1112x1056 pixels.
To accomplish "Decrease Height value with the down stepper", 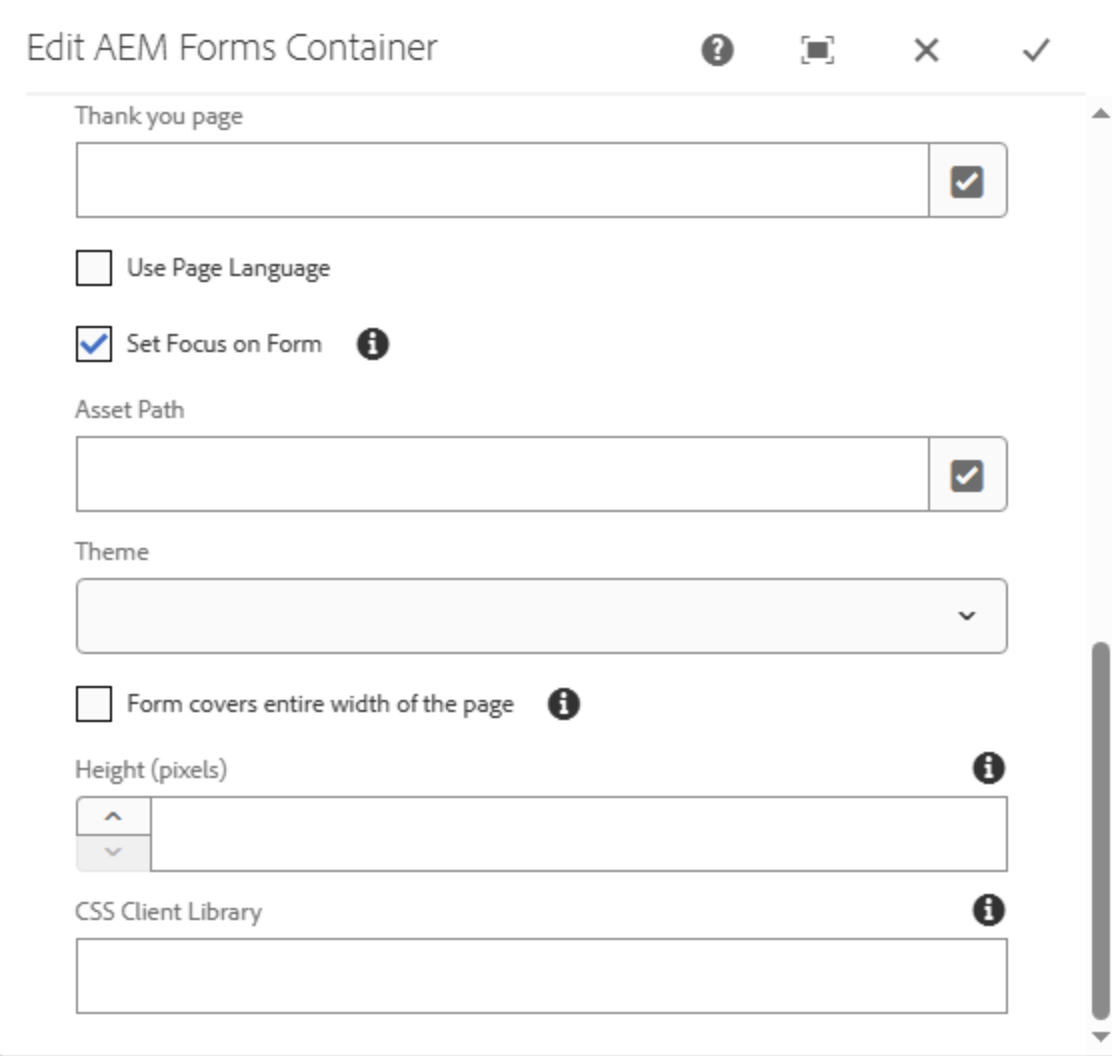I will (x=113, y=852).
